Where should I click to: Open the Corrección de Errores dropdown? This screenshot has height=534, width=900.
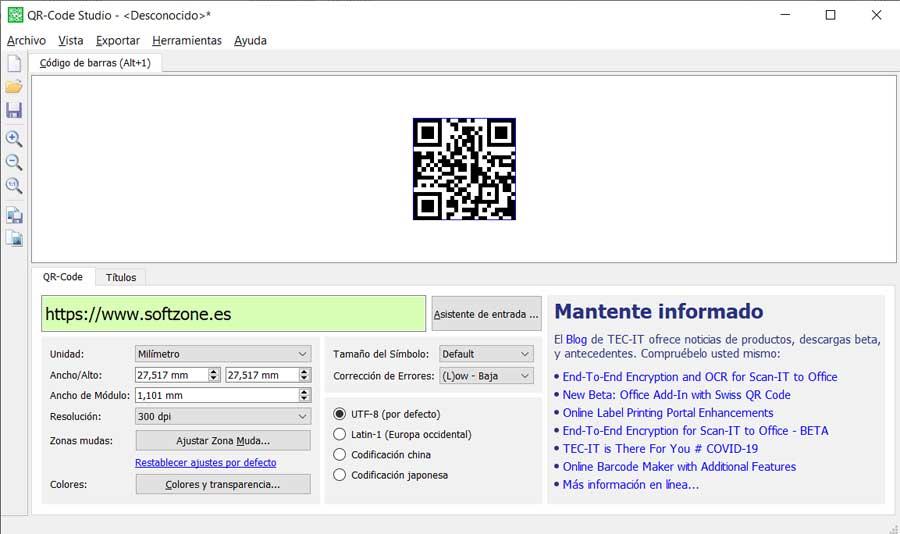(486, 376)
